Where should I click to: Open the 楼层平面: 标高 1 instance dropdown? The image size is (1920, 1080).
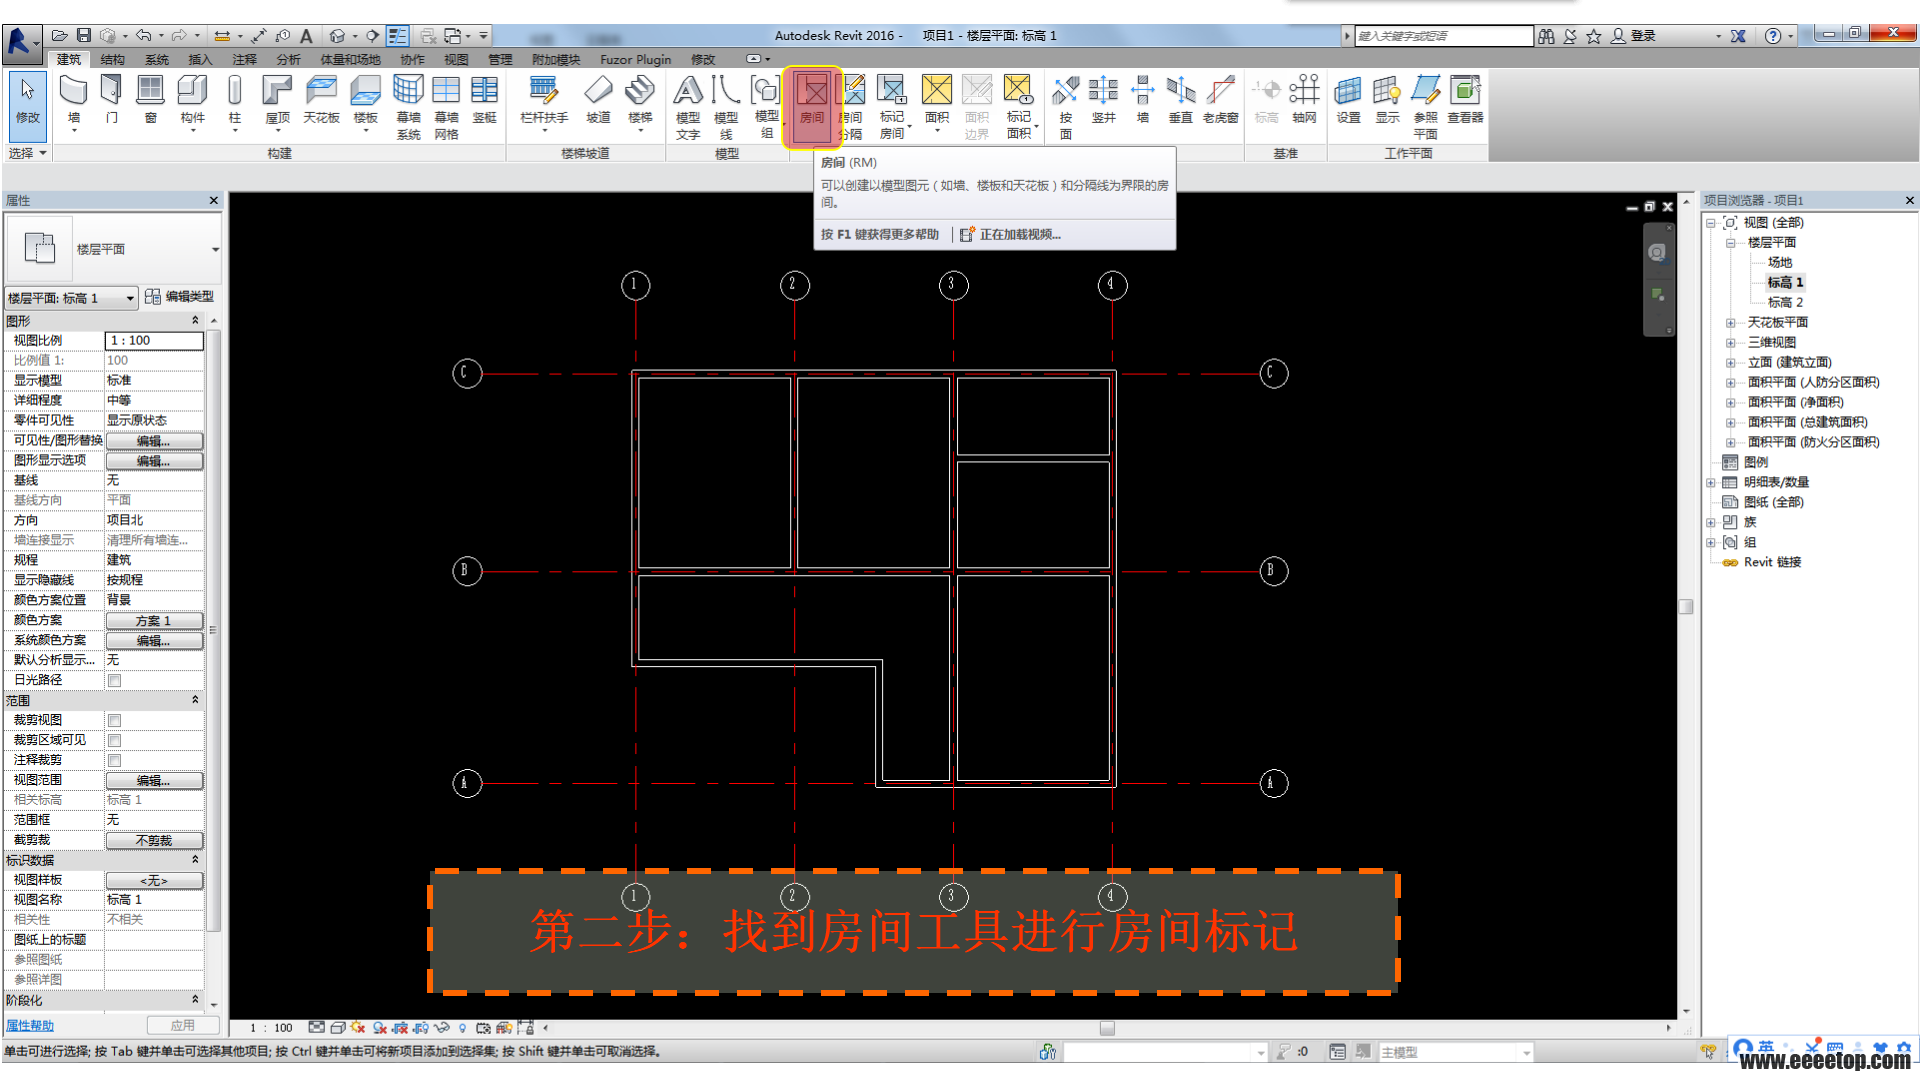(130, 298)
